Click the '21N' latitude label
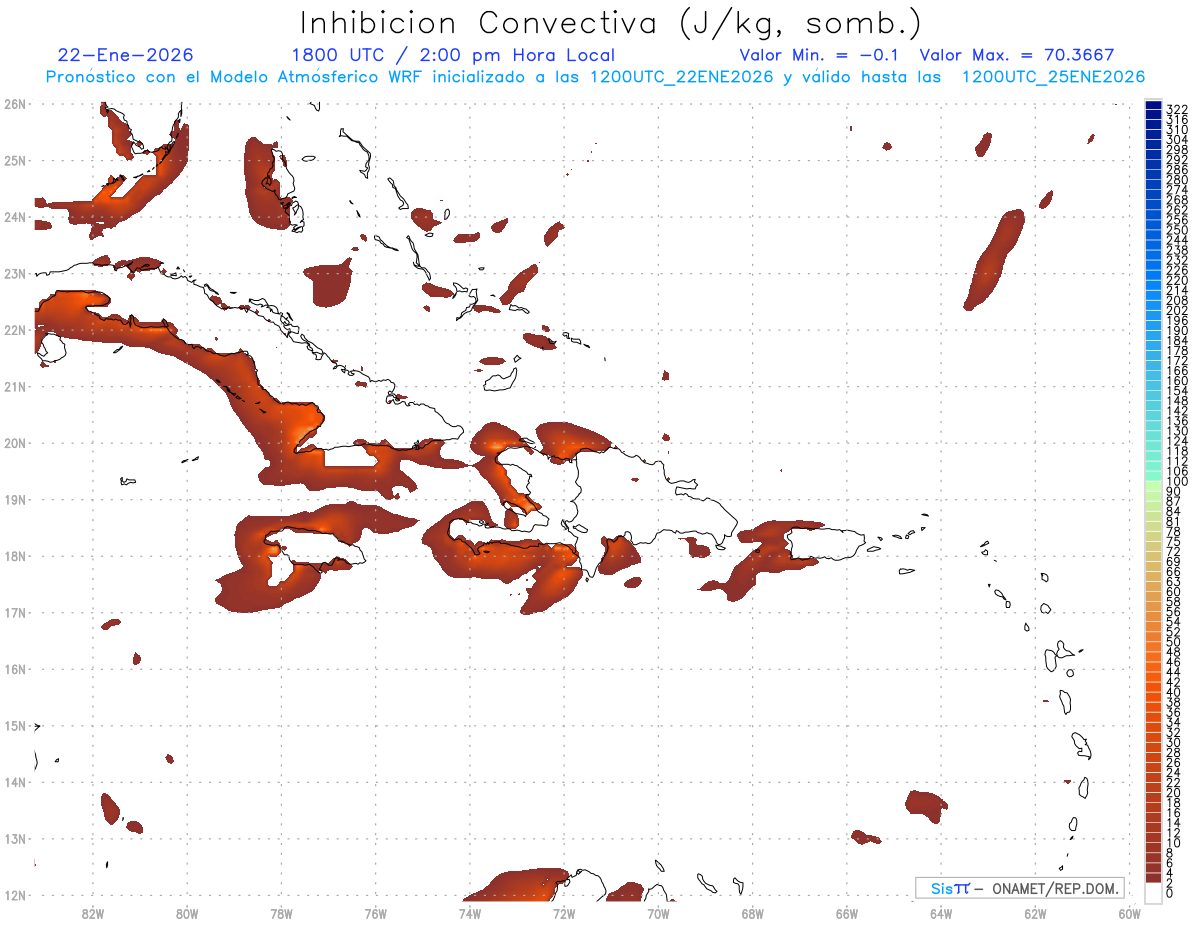Viewport: 1200px width, 927px height. (x=15, y=386)
